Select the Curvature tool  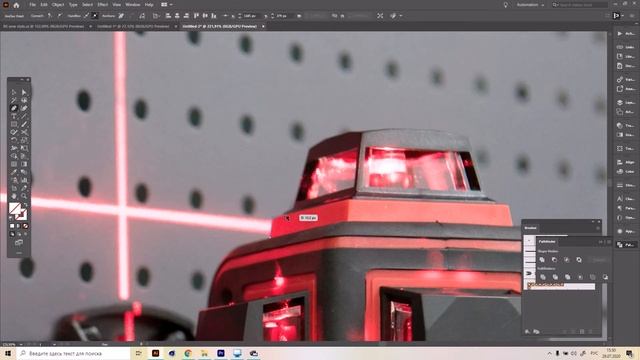tap(24, 108)
